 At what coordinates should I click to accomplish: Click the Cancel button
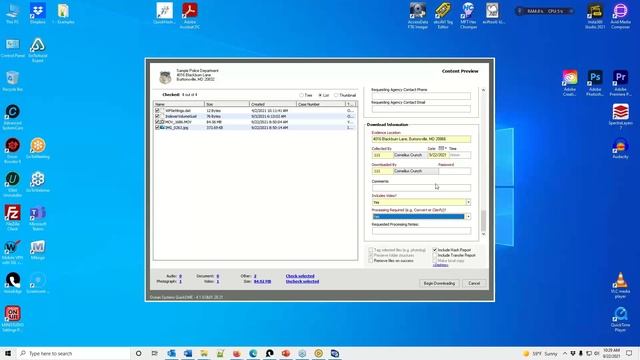[474, 283]
